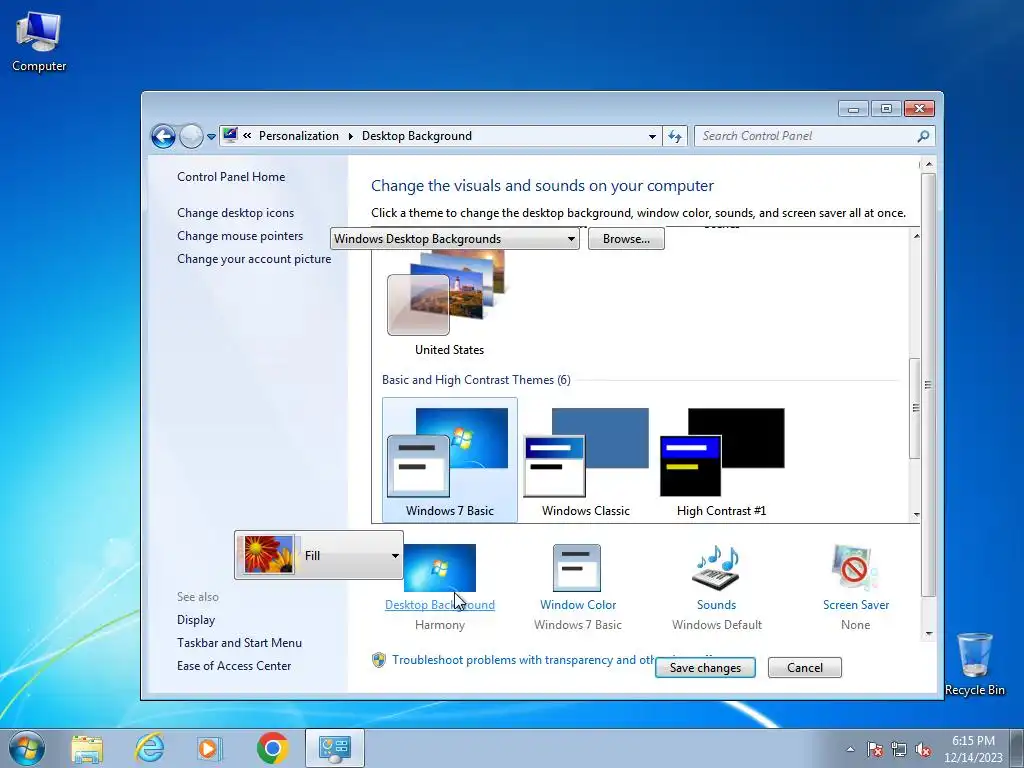The height and width of the screenshot is (768, 1024).
Task: Click the flower picture thumbnail beside Fill
Action: pyautogui.click(x=268, y=554)
